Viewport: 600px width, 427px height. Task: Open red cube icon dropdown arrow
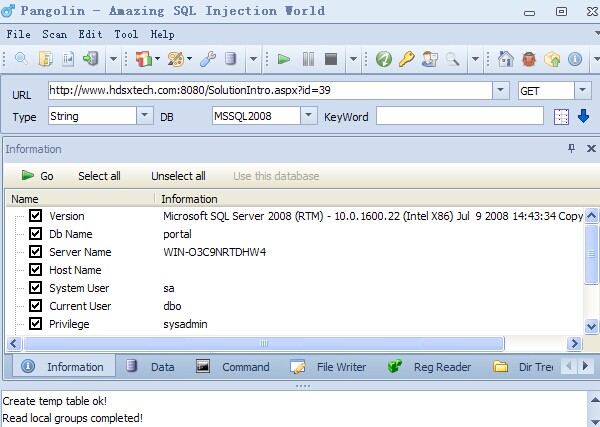click(157, 59)
